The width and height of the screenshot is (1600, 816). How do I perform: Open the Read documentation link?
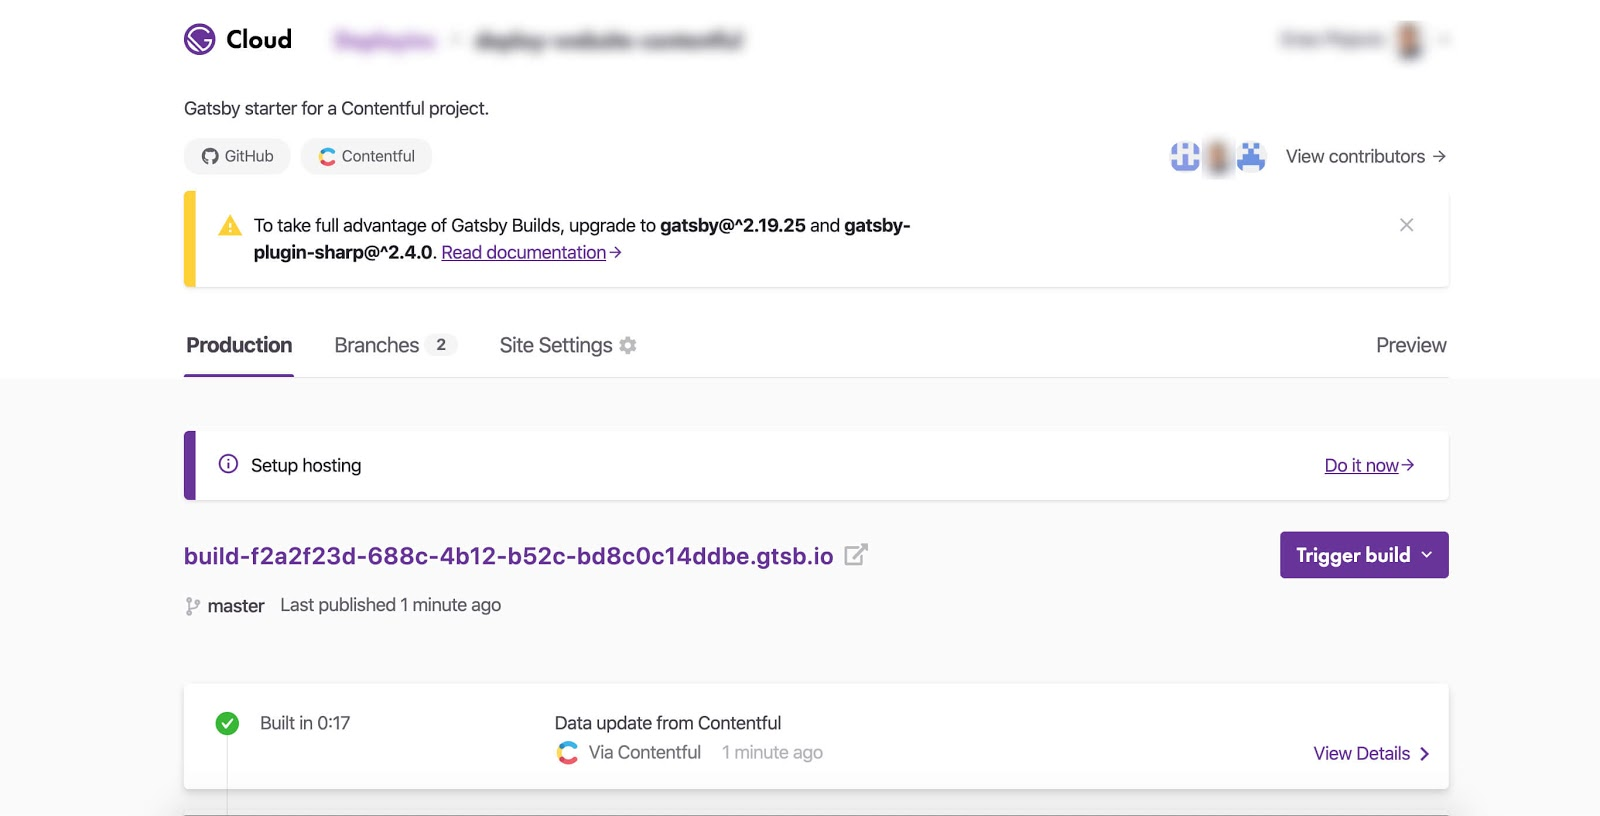(531, 252)
